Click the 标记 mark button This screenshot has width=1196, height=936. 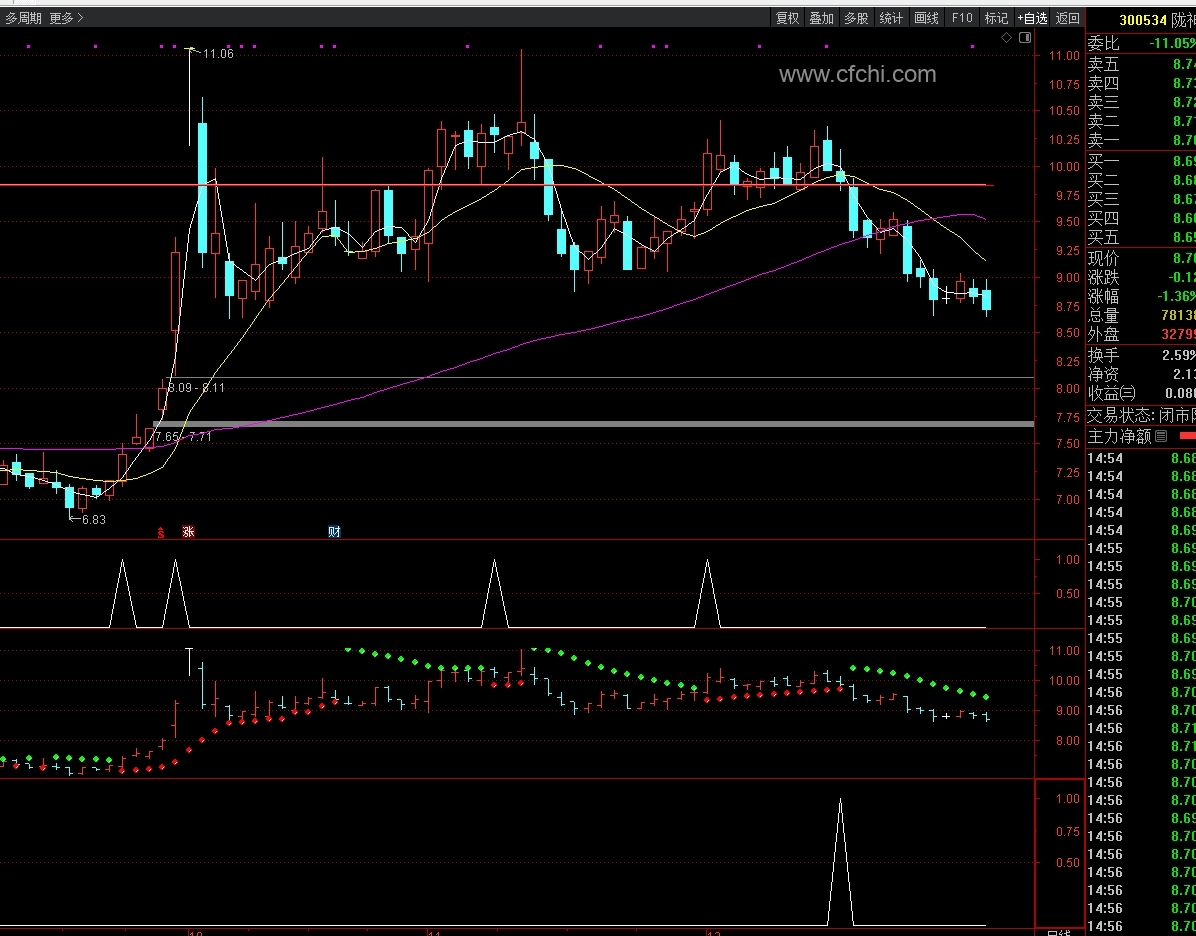pos(996,18)
